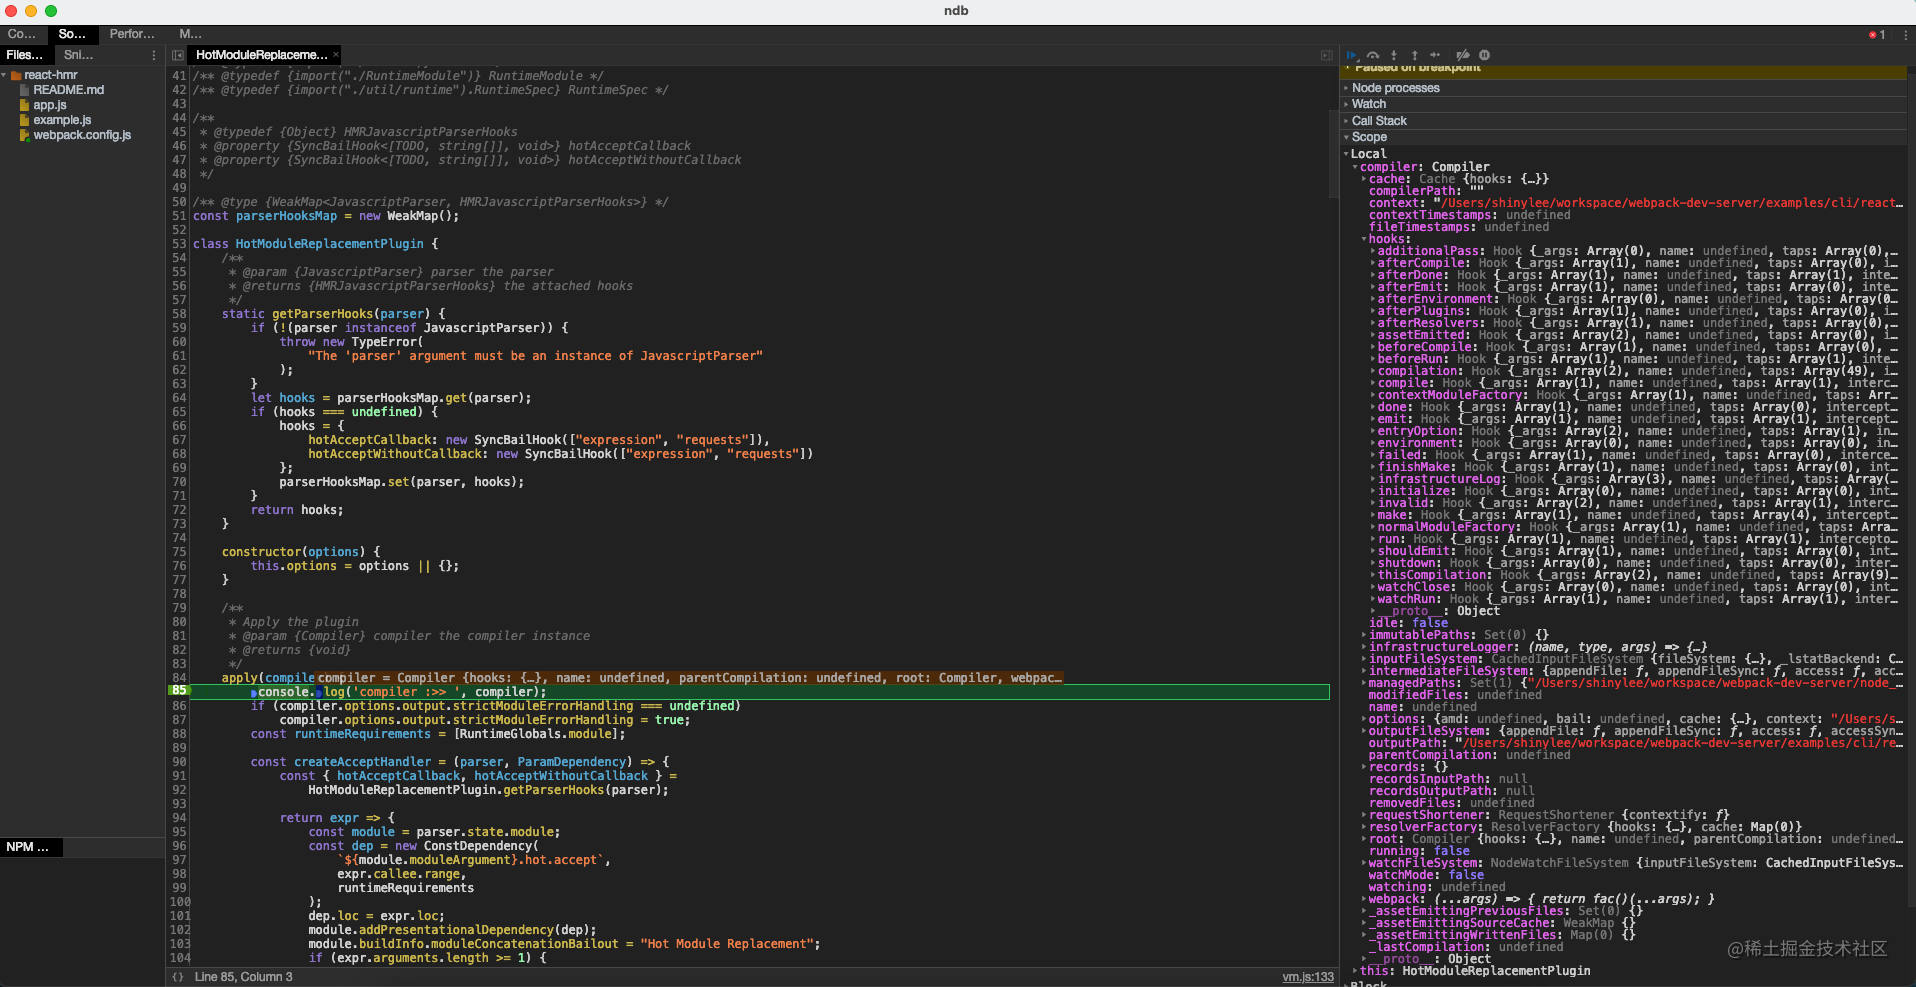Open the error count indicator
Screen dimensions: 1916x987
[1877, 35]
